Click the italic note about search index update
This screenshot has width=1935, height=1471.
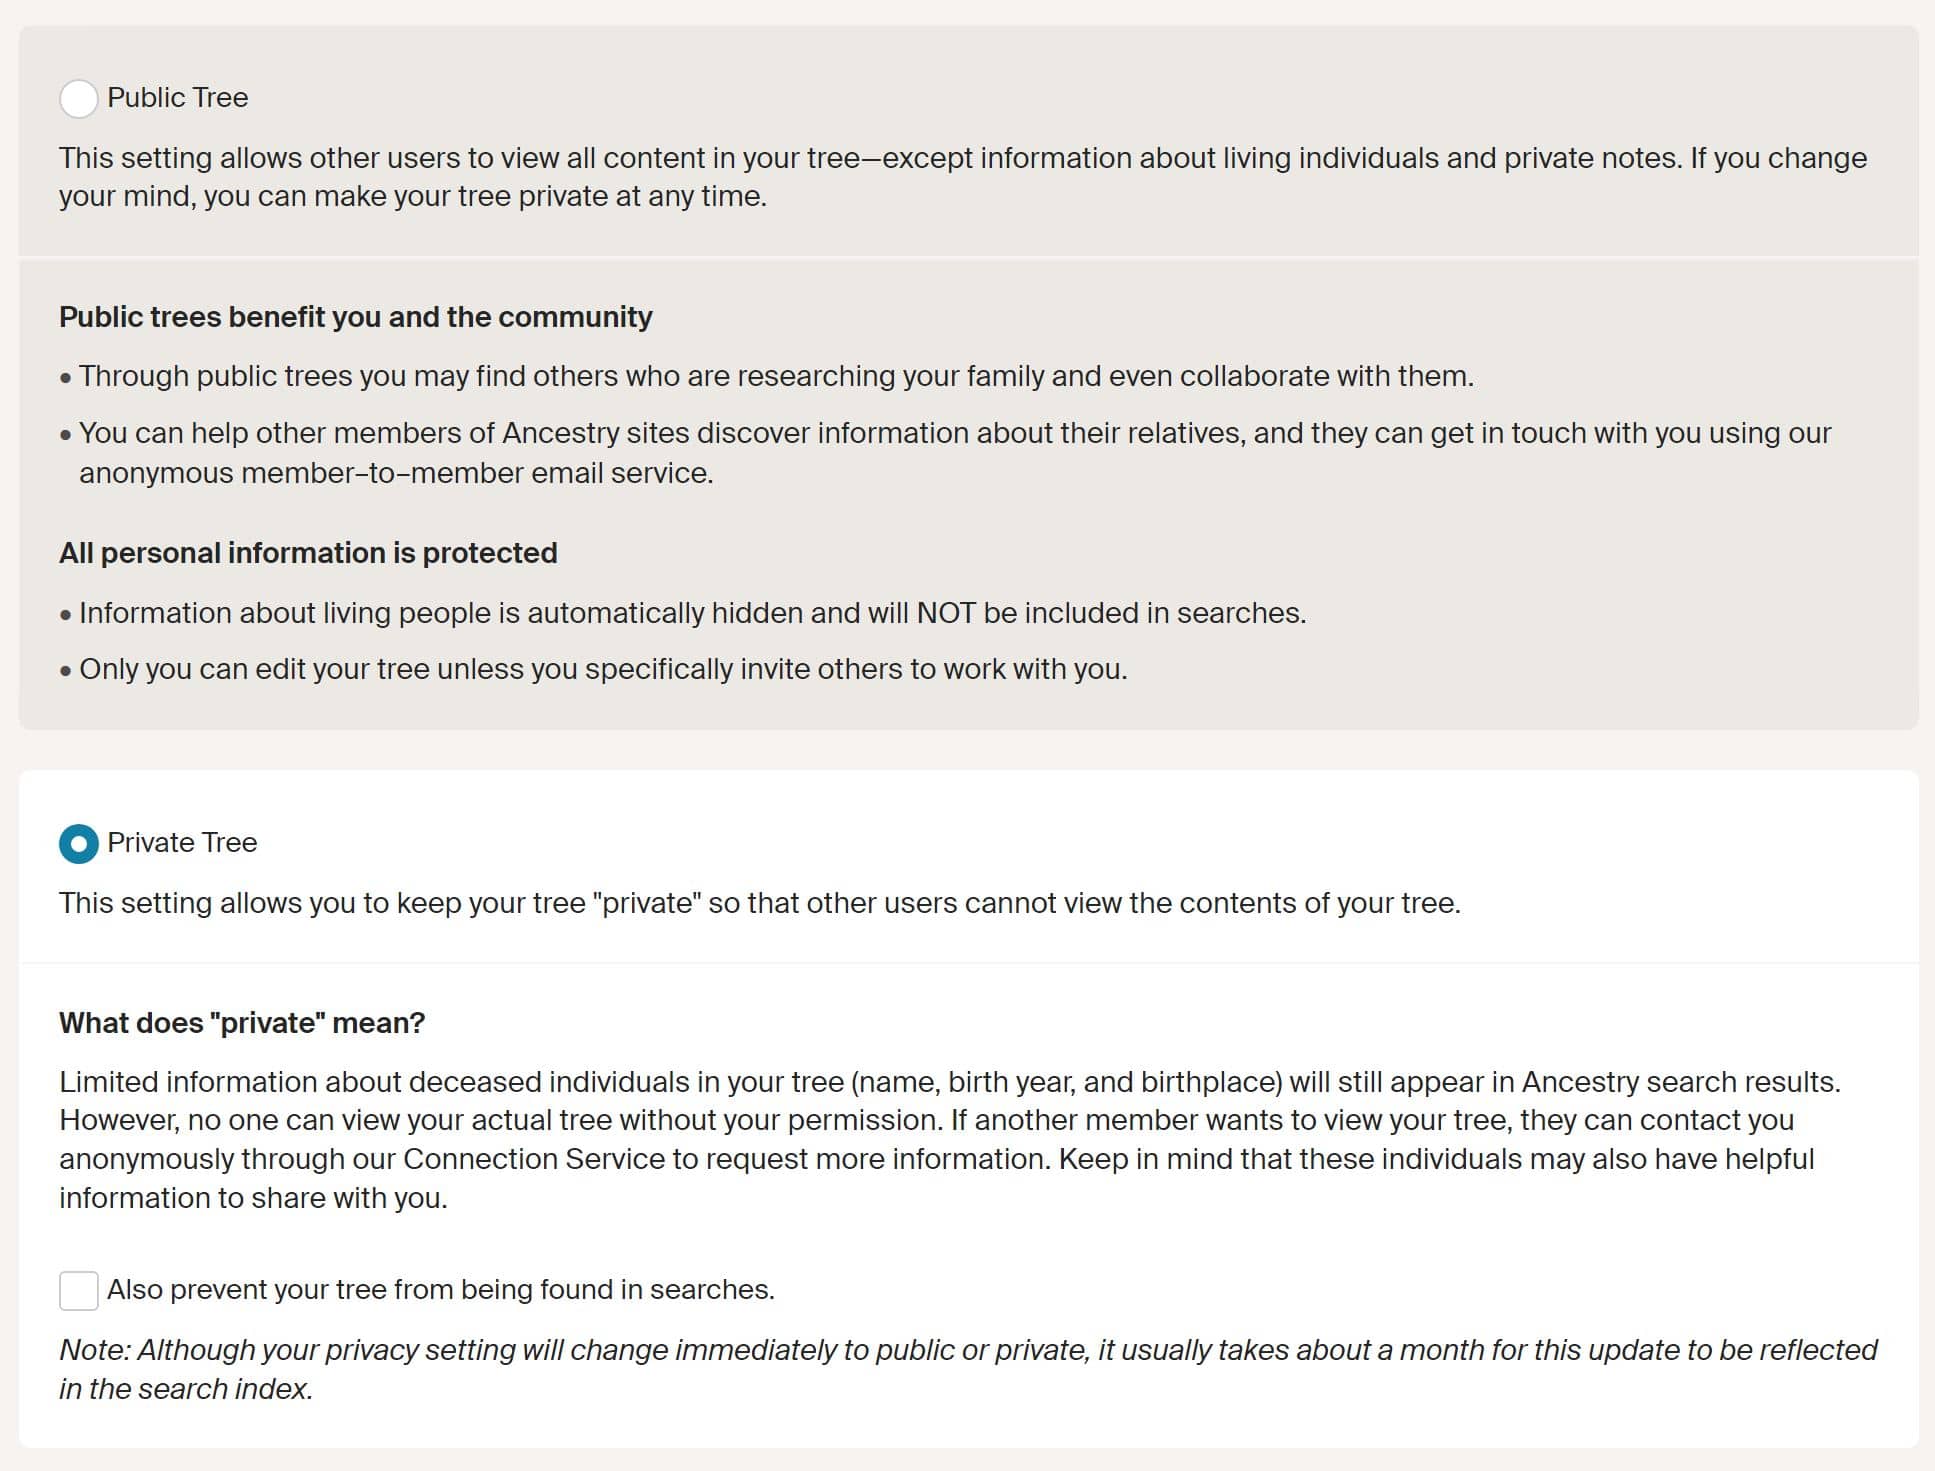coord(968,1369)
